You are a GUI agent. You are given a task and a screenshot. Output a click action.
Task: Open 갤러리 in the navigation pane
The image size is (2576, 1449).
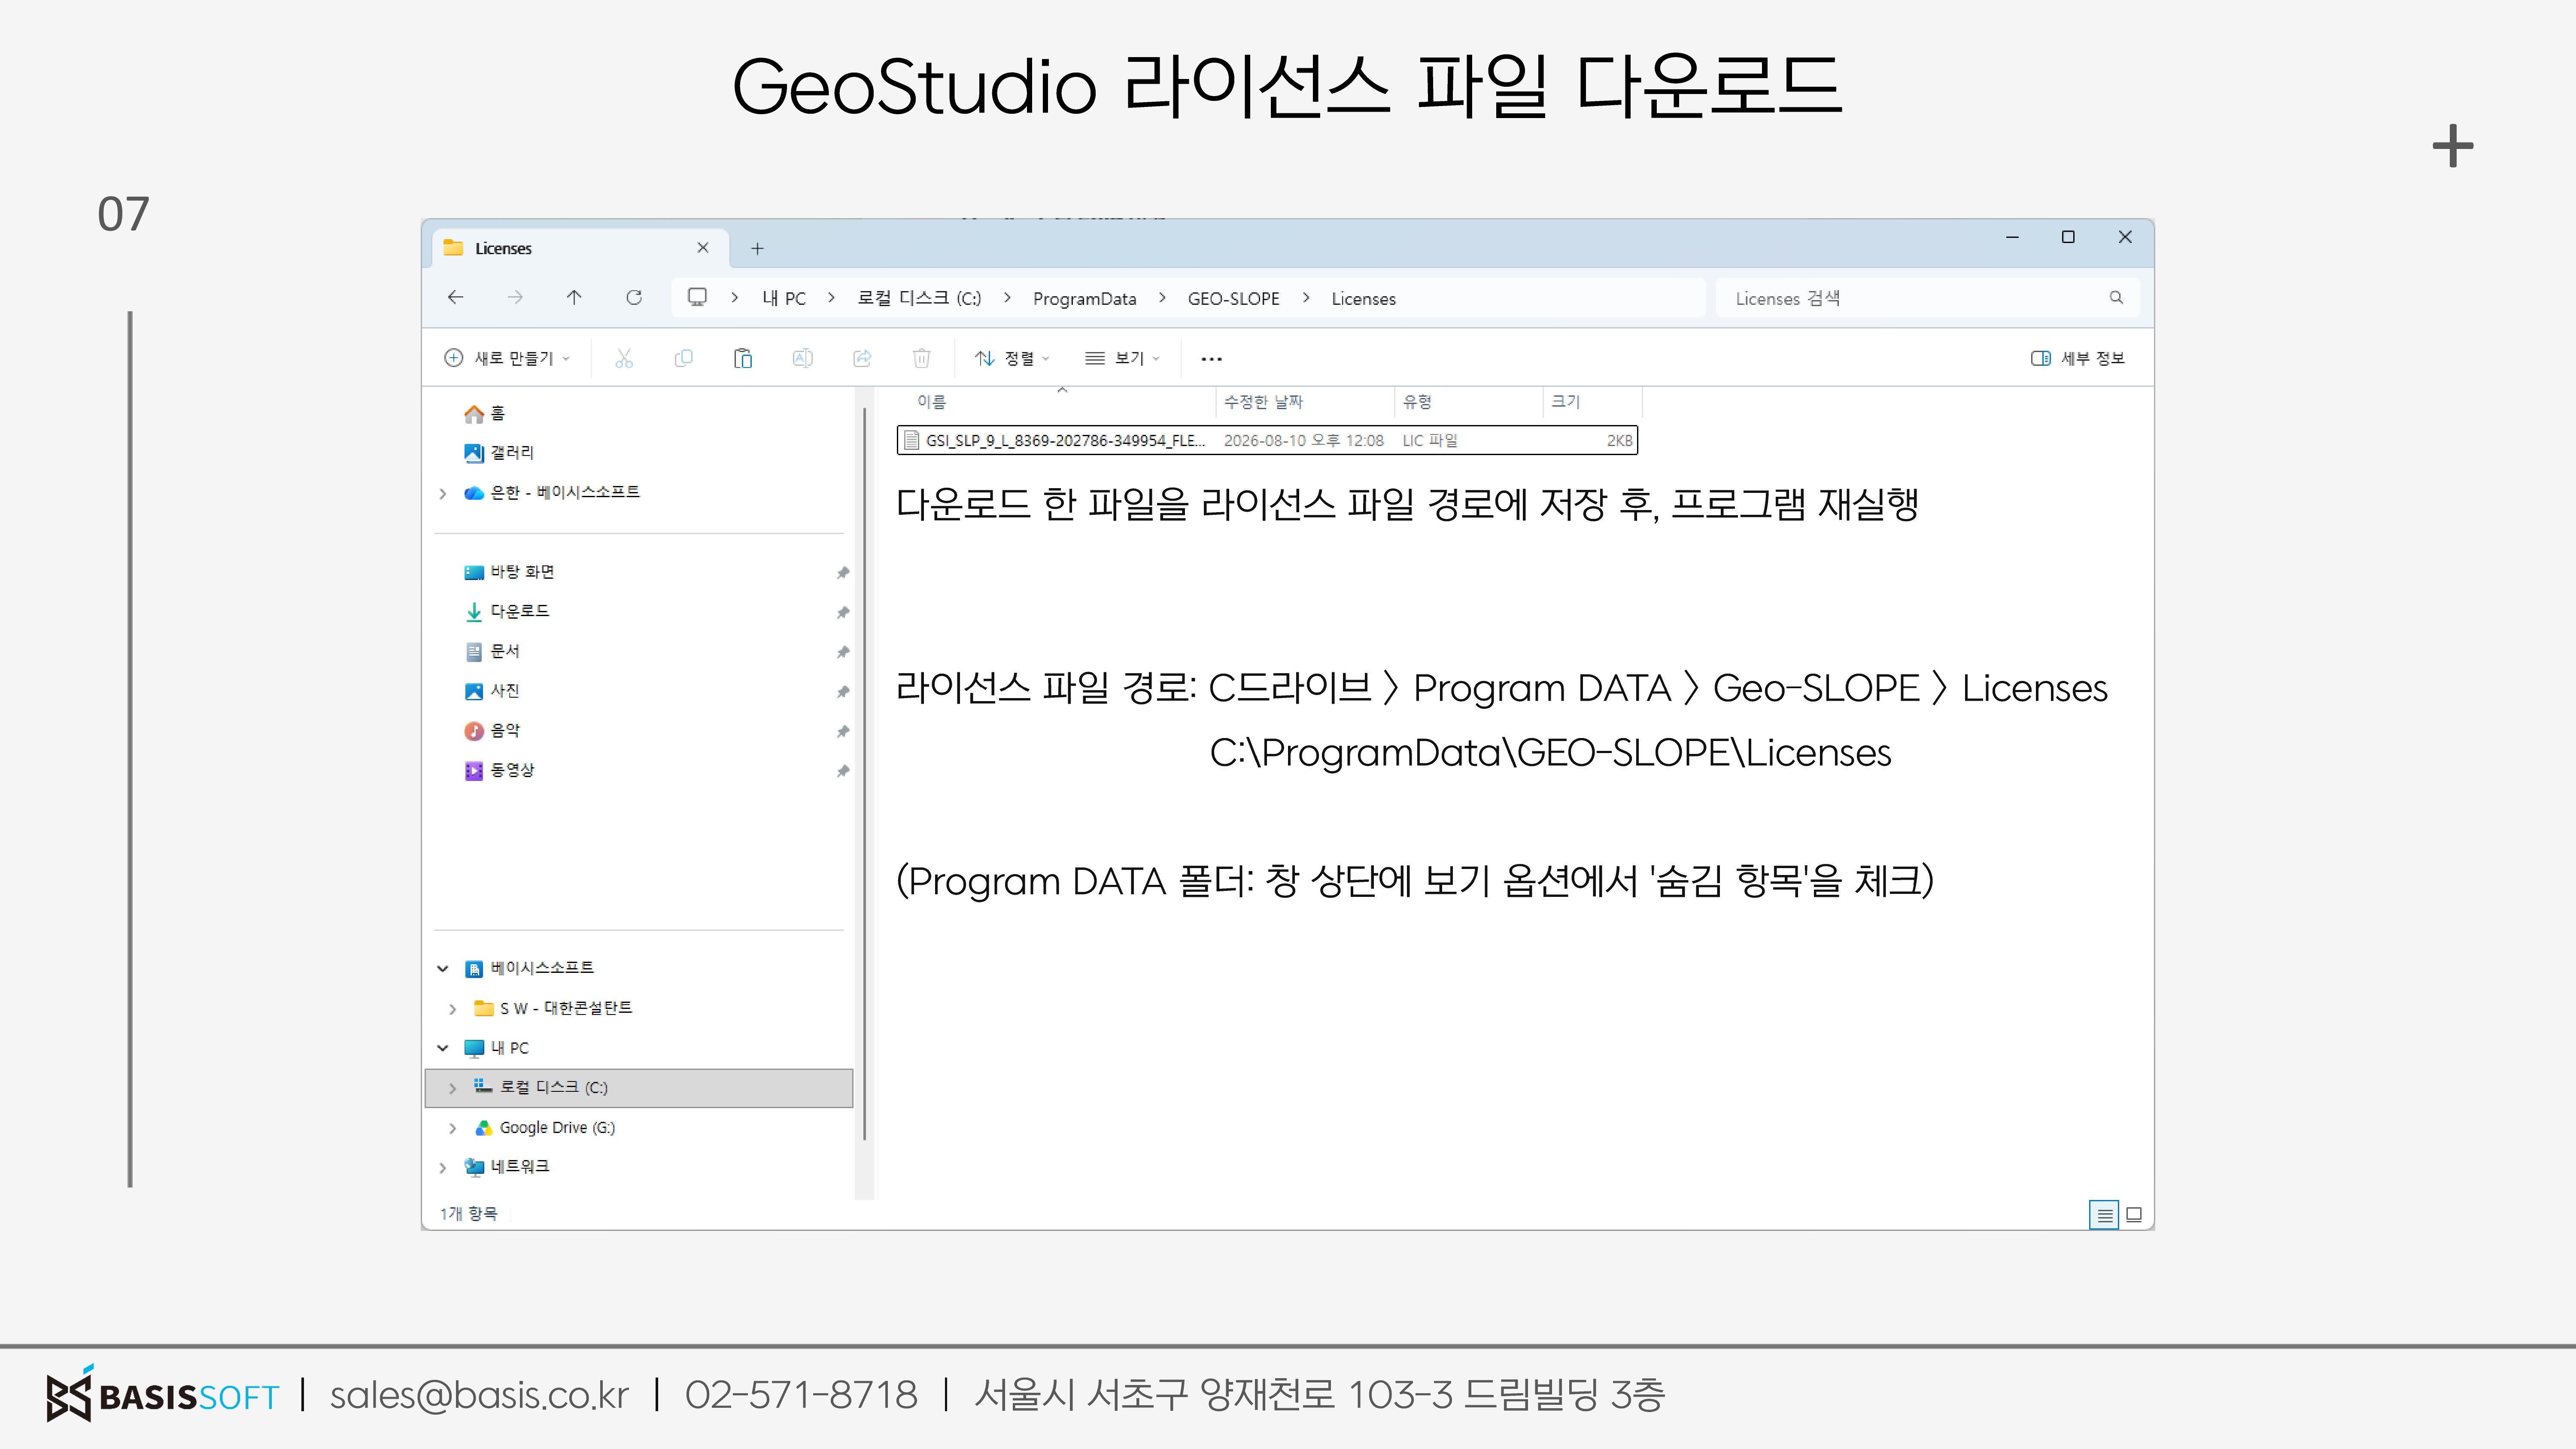(x=499, y=453)
